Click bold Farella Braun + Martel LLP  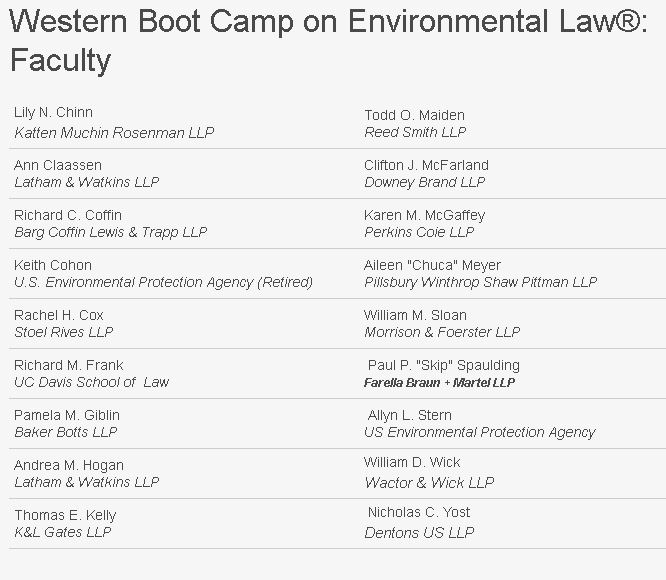coord(439,383)
